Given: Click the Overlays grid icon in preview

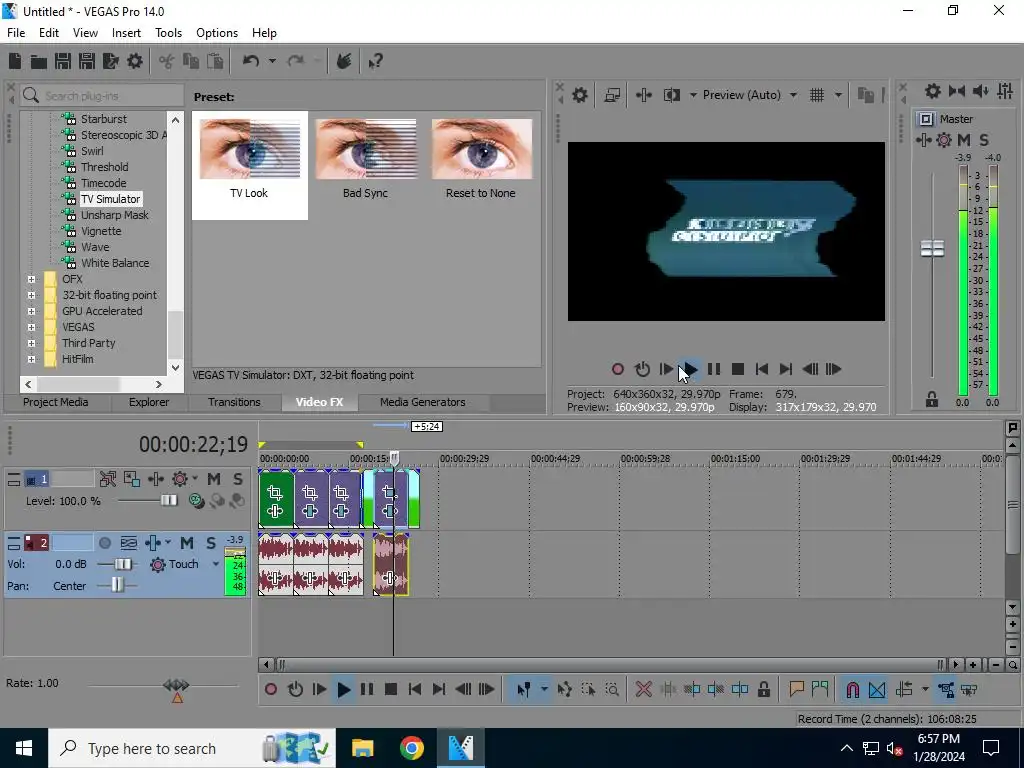Looking at the screenshot, I should 817,95.
